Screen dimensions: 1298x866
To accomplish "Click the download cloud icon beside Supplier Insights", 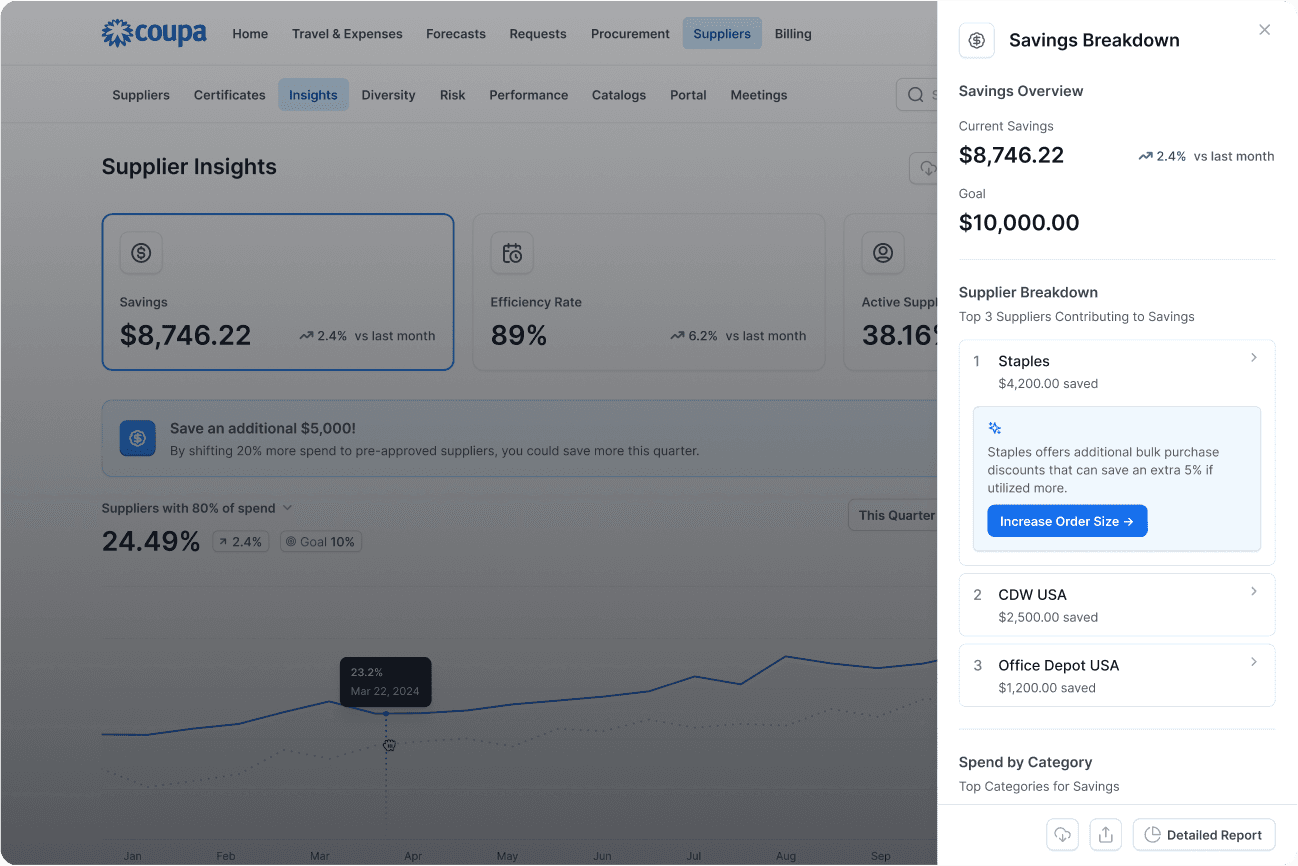I will pos(927,168).
